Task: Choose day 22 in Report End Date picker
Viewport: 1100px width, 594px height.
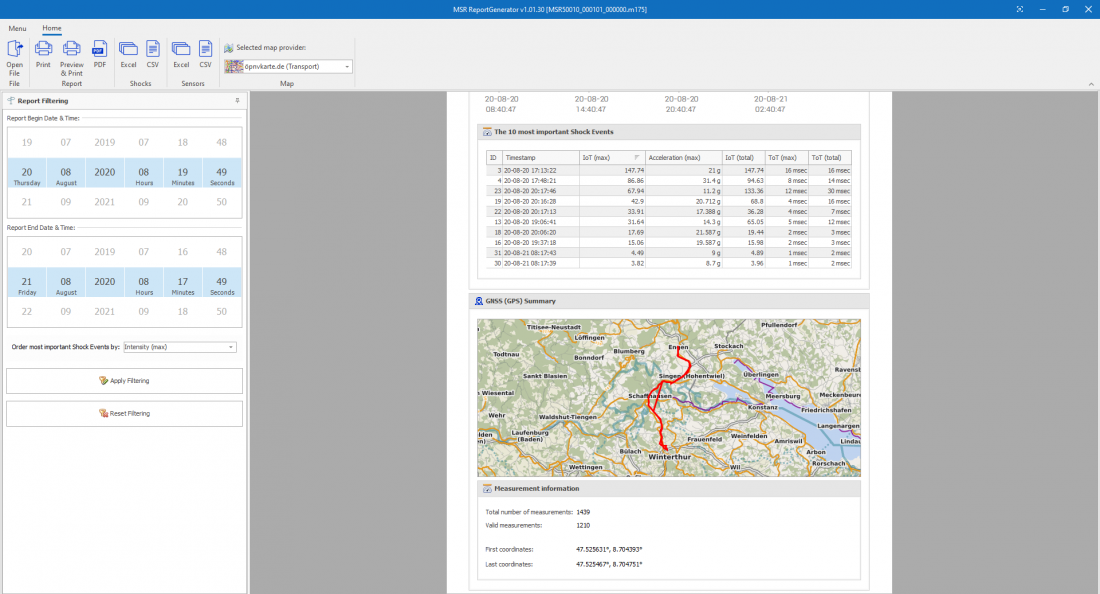Action: point(27,311)
